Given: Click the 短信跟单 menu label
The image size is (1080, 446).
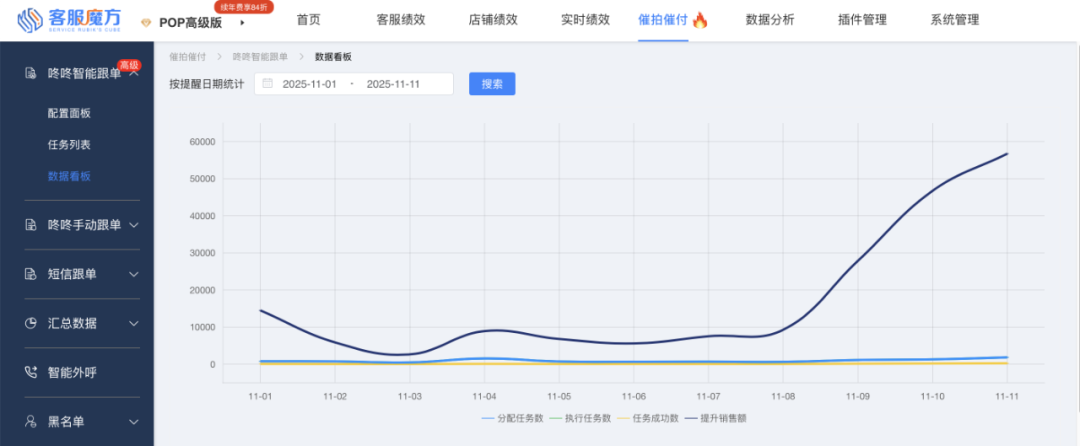Looking at the screenshot, I should pos(72,274).
